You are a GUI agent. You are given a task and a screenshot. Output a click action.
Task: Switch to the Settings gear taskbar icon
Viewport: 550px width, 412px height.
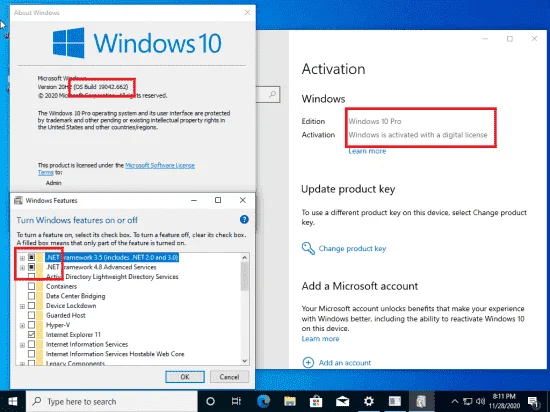(369, 401)
